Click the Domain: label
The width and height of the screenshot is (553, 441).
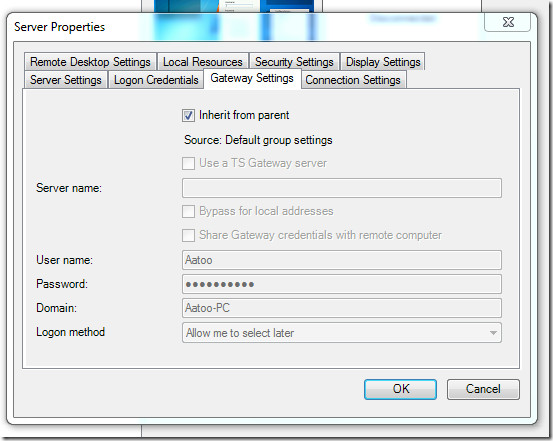[x=56, y=308]
